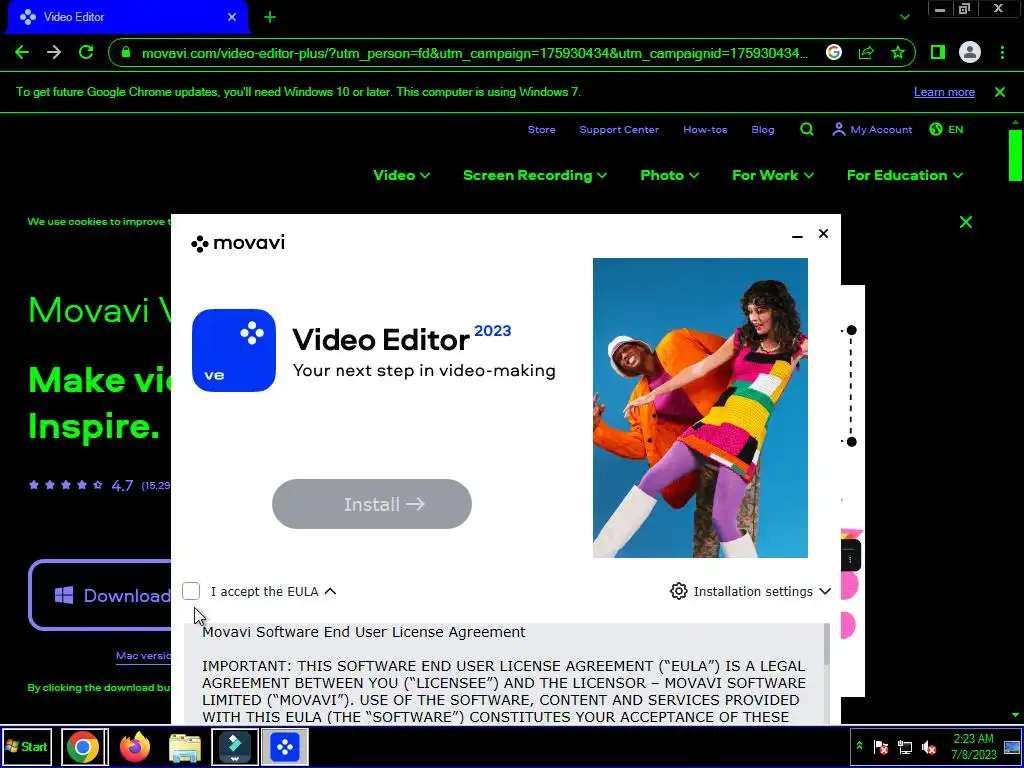Open the Support Center link
Image resolution: width=1024 pixels, height=768 pixels.
619,129
